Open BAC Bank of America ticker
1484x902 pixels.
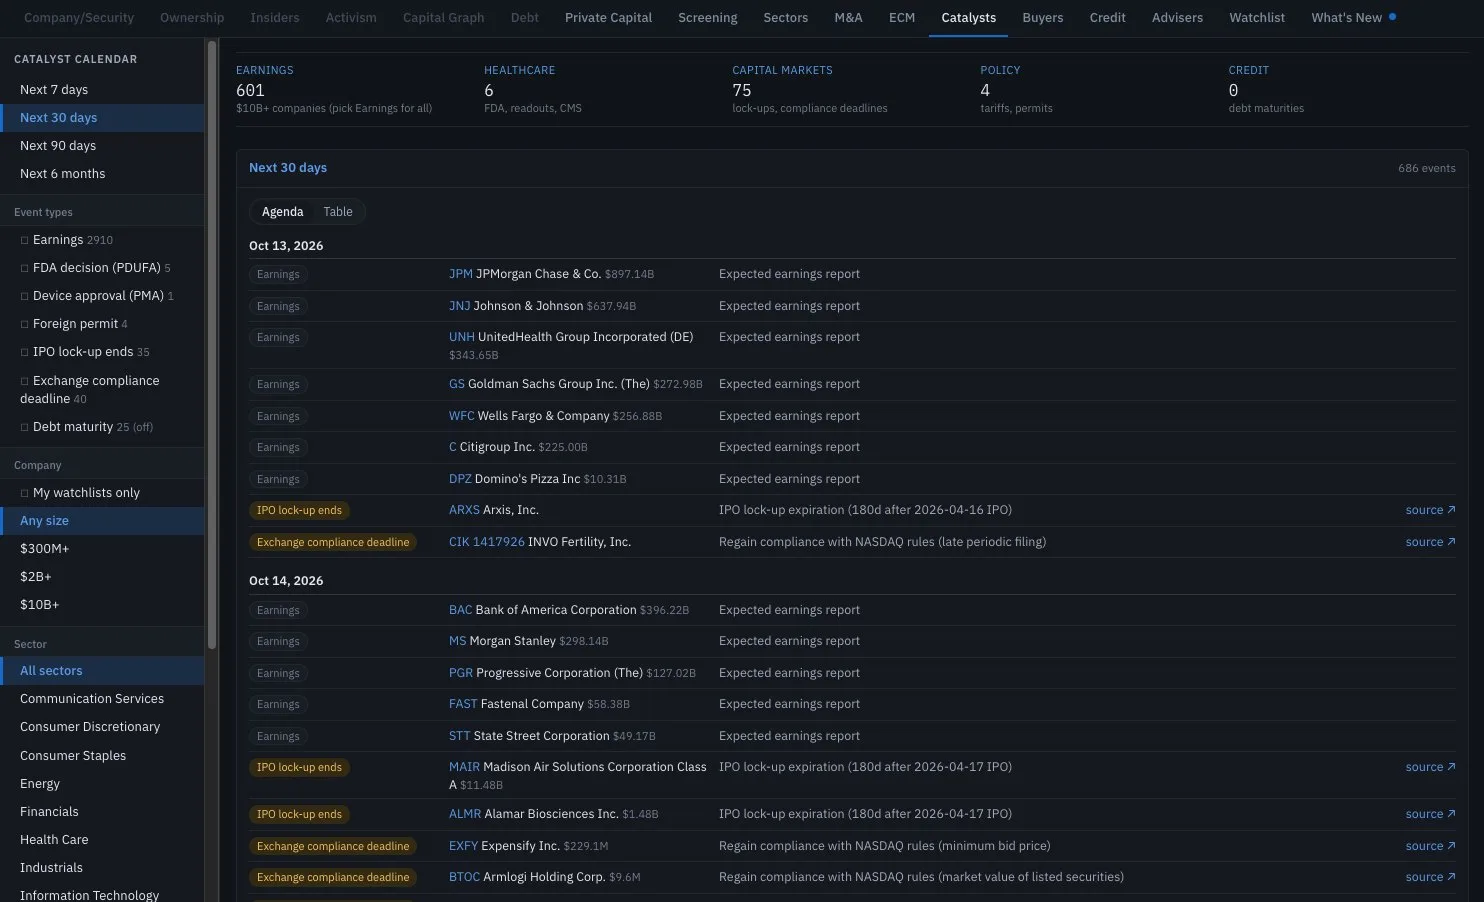460,610
